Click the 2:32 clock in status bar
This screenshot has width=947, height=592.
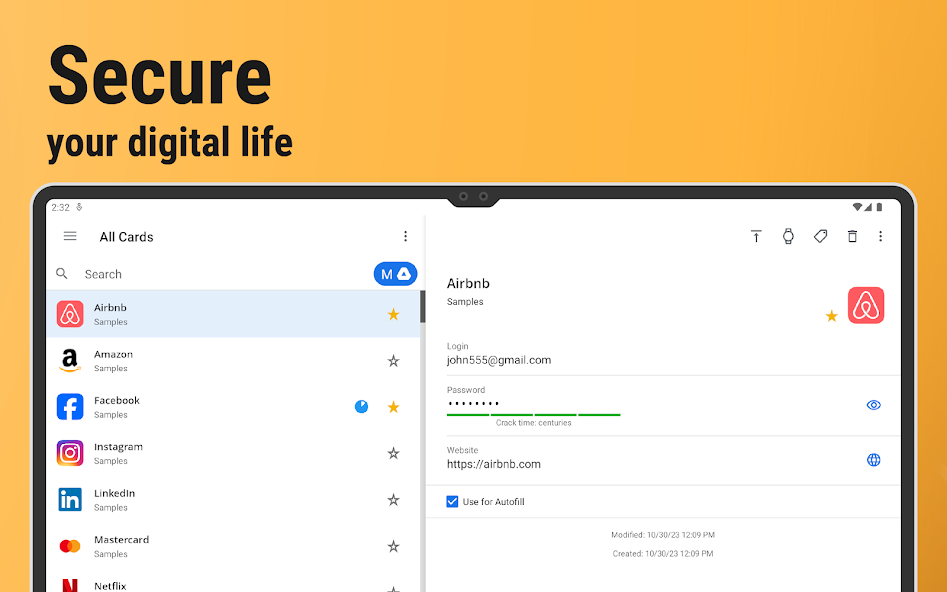tap(60, 207)
